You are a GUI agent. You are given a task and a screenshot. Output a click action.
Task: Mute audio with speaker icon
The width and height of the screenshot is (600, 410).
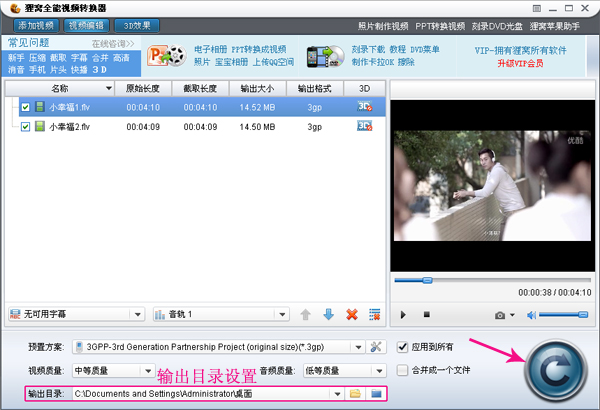[531, 315]
